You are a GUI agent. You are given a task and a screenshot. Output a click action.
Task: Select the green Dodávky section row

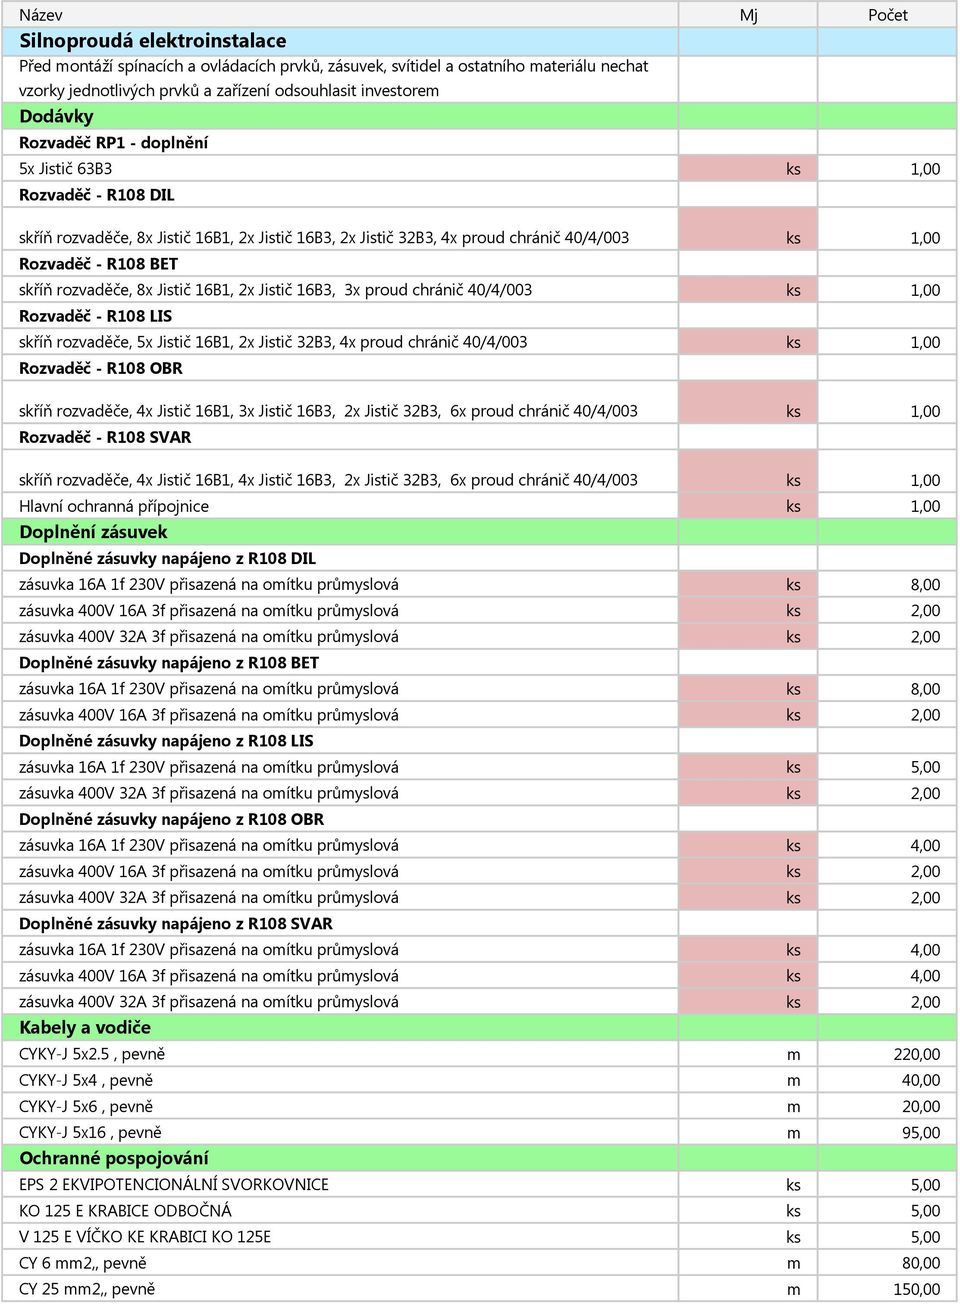pyautogui.click(x=479, y=116)
